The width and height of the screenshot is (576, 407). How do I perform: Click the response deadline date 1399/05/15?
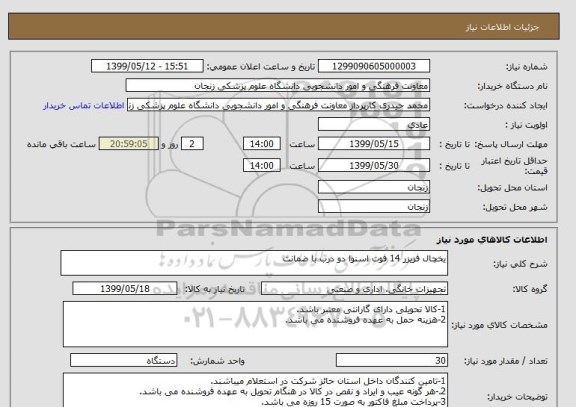[374, 144]
